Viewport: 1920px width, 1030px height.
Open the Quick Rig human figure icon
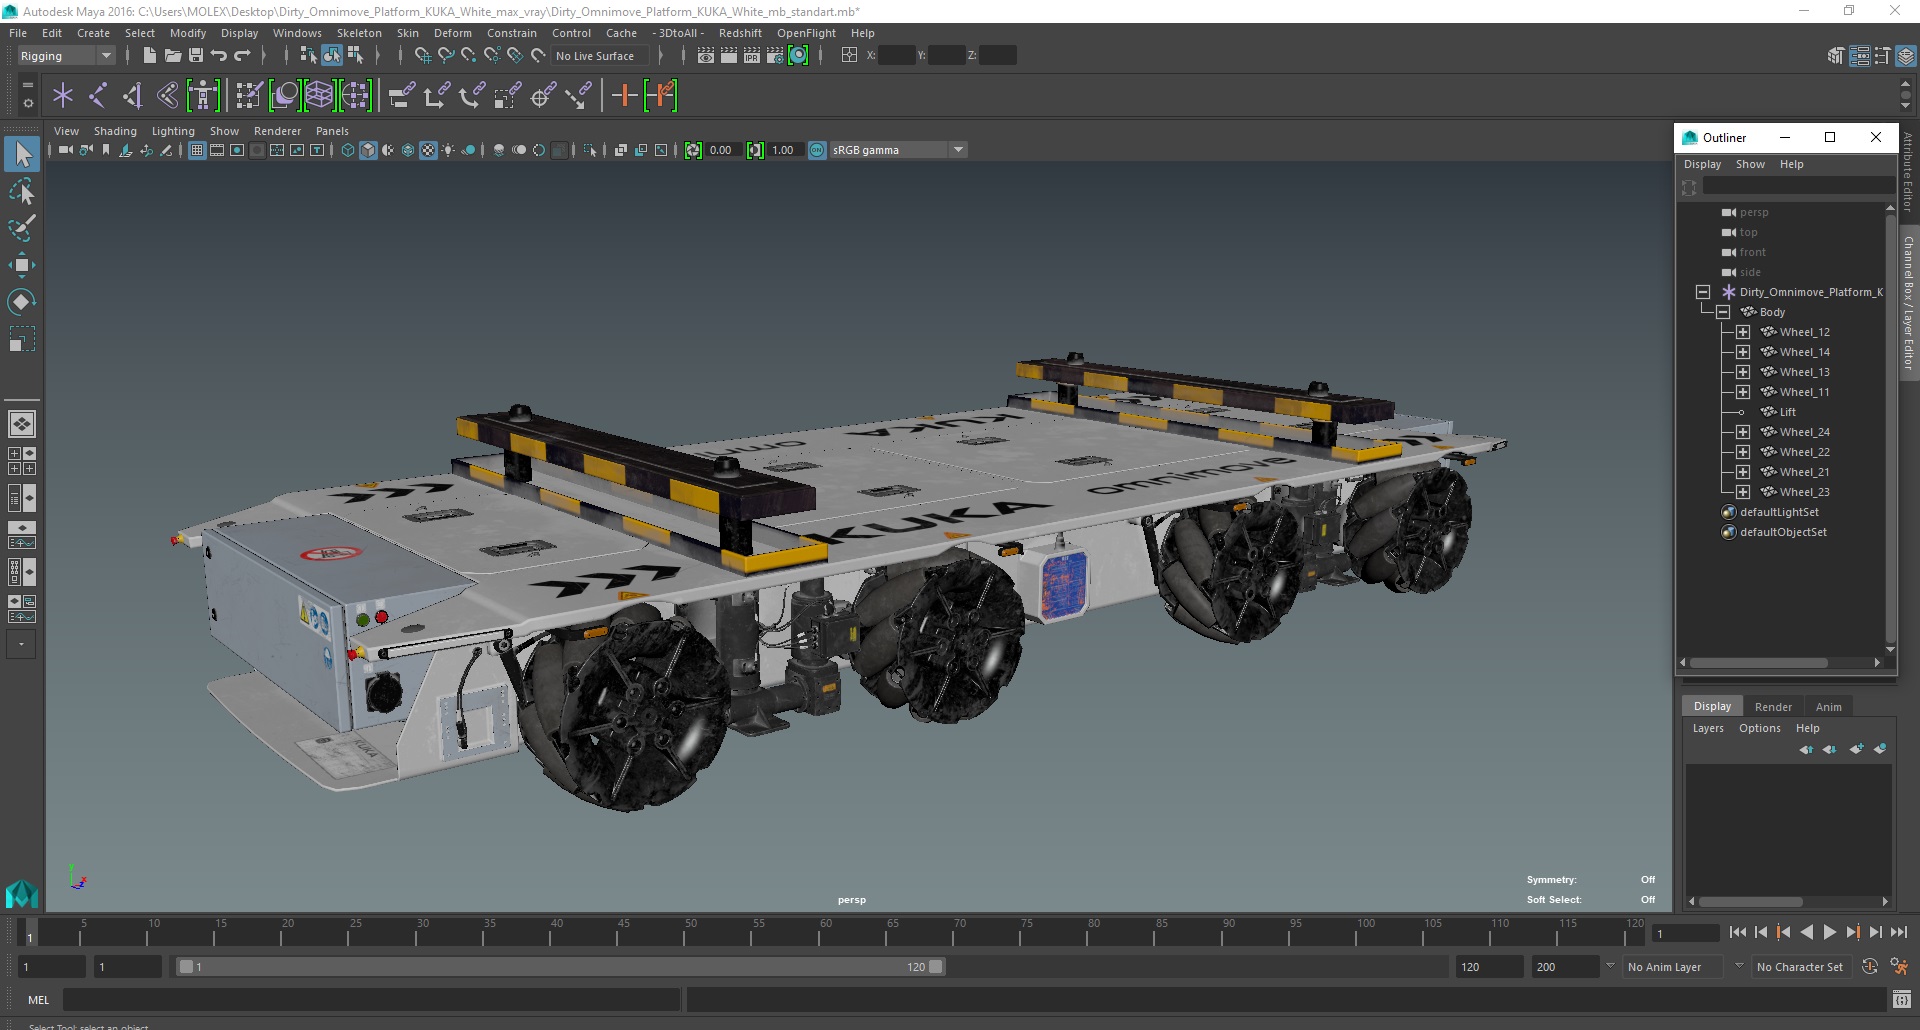click(x=203, y=96)
